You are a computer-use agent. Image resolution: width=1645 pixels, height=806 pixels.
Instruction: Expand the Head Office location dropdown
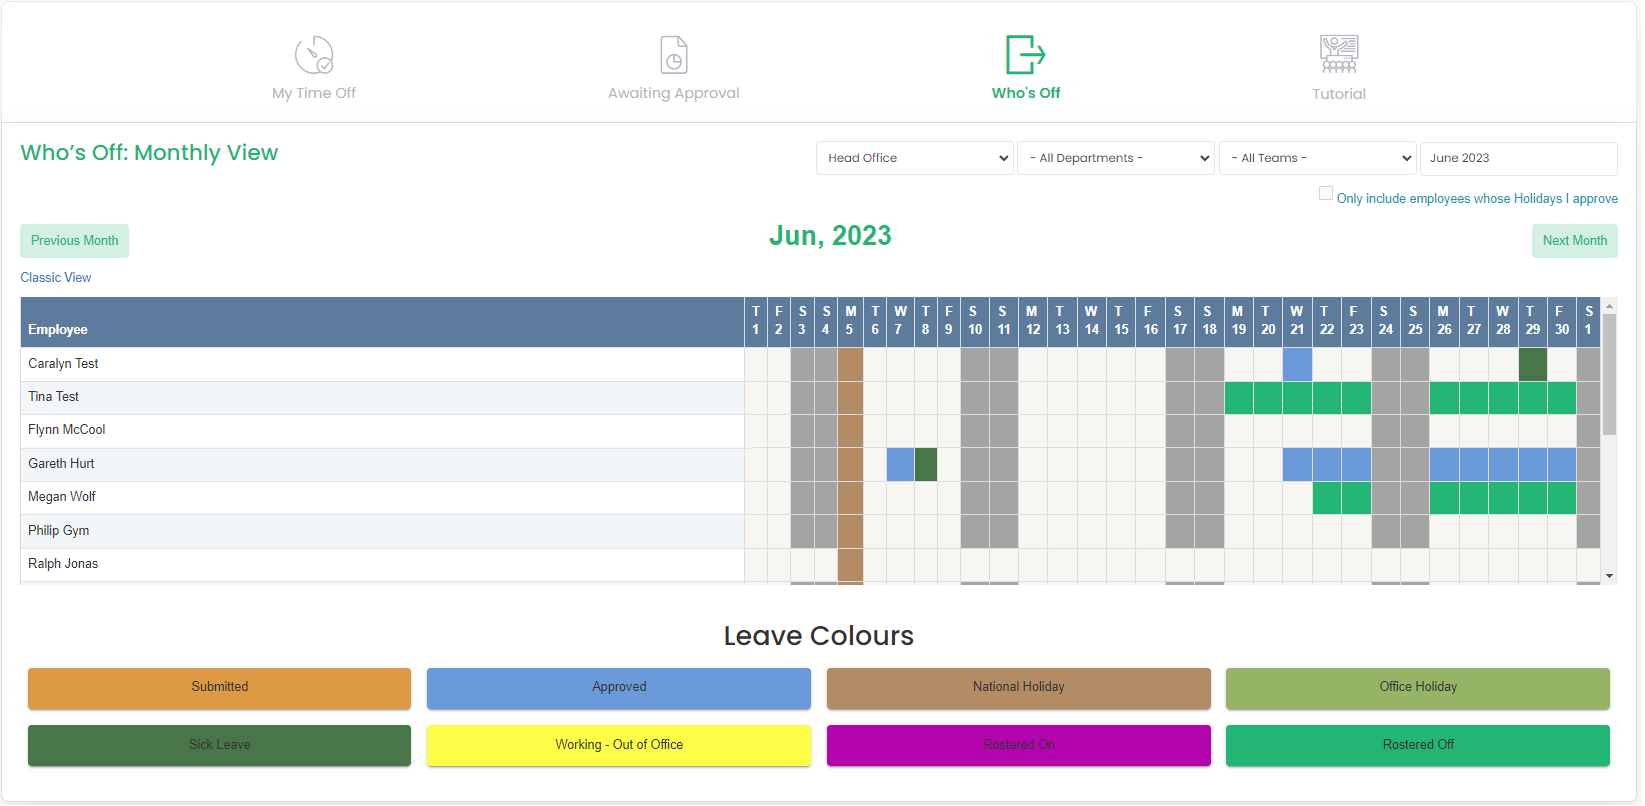914,158
